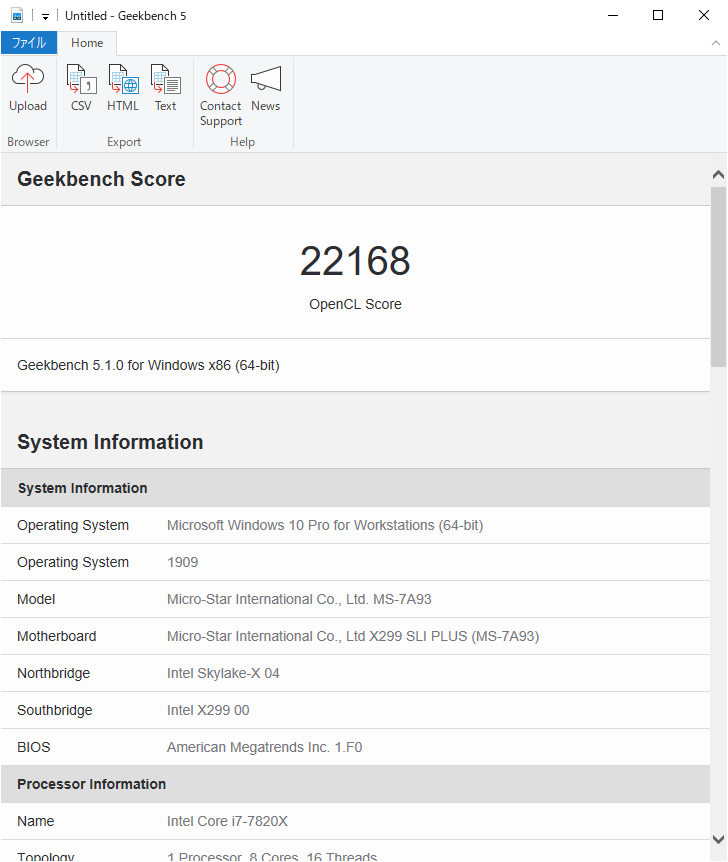Viewport: 728px width, 862px height.
Task: Minimize the Geekbench 5 window
Action: [613, 15]
